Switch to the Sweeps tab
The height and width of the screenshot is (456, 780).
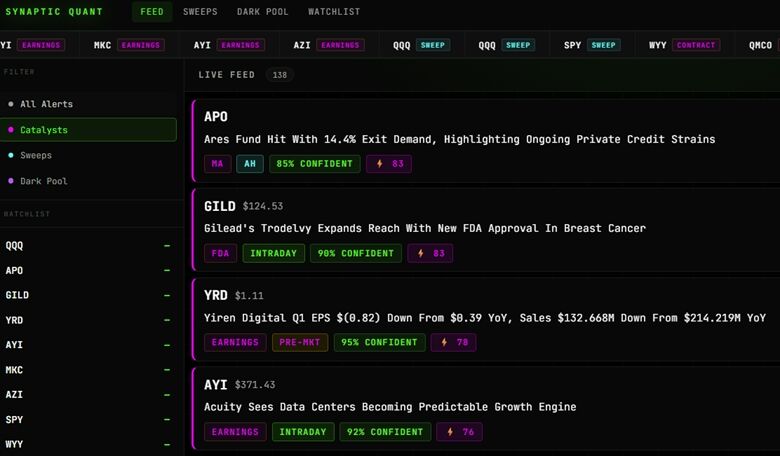(x=200, y=12)
